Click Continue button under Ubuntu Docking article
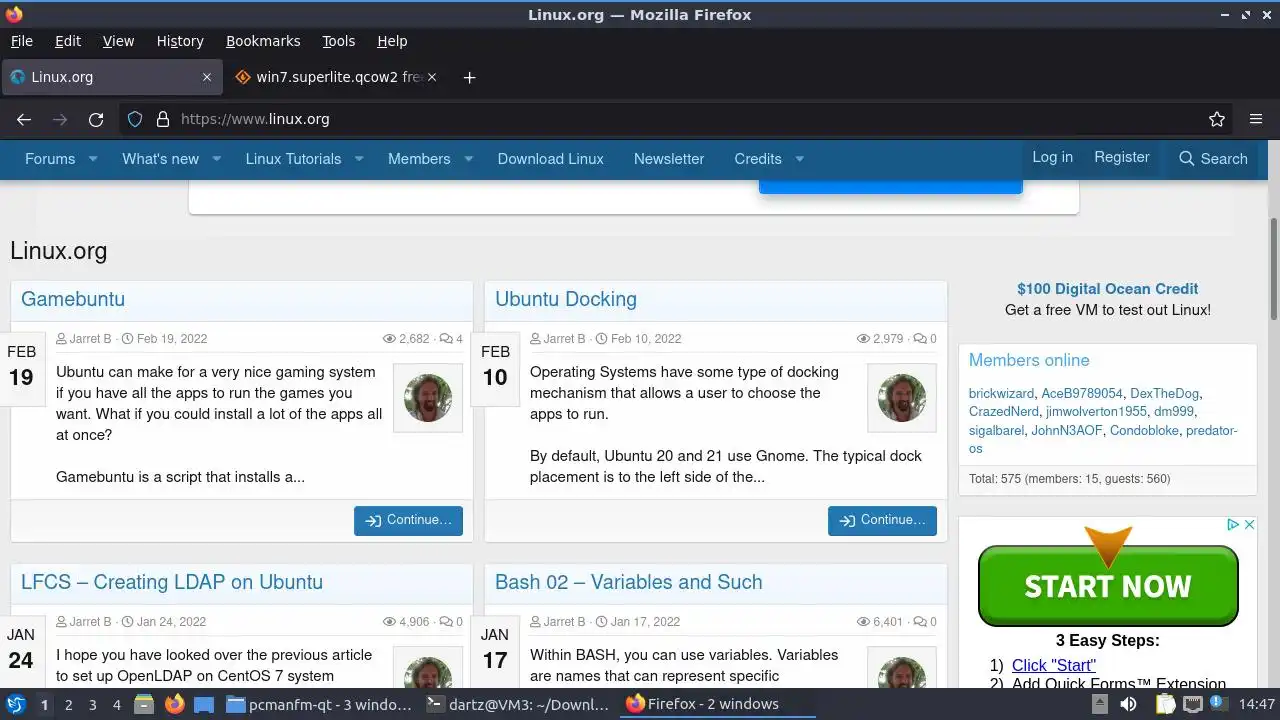Image resolution: width=1280 pixels, height=720 pixels. click(882, 520)
